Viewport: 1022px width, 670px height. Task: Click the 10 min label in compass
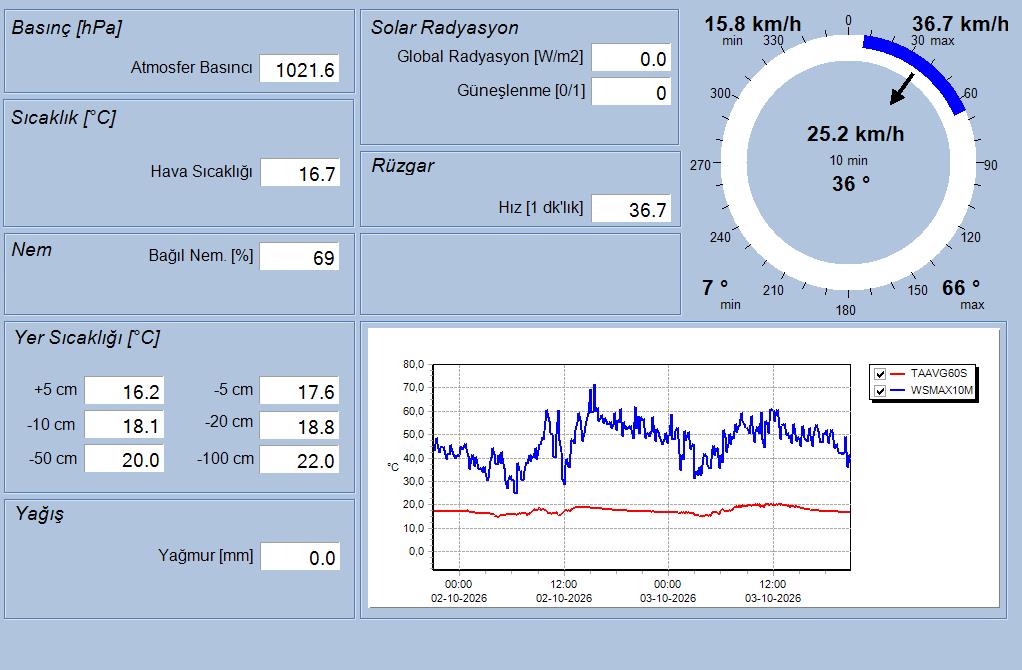click(x=849, y=160)
